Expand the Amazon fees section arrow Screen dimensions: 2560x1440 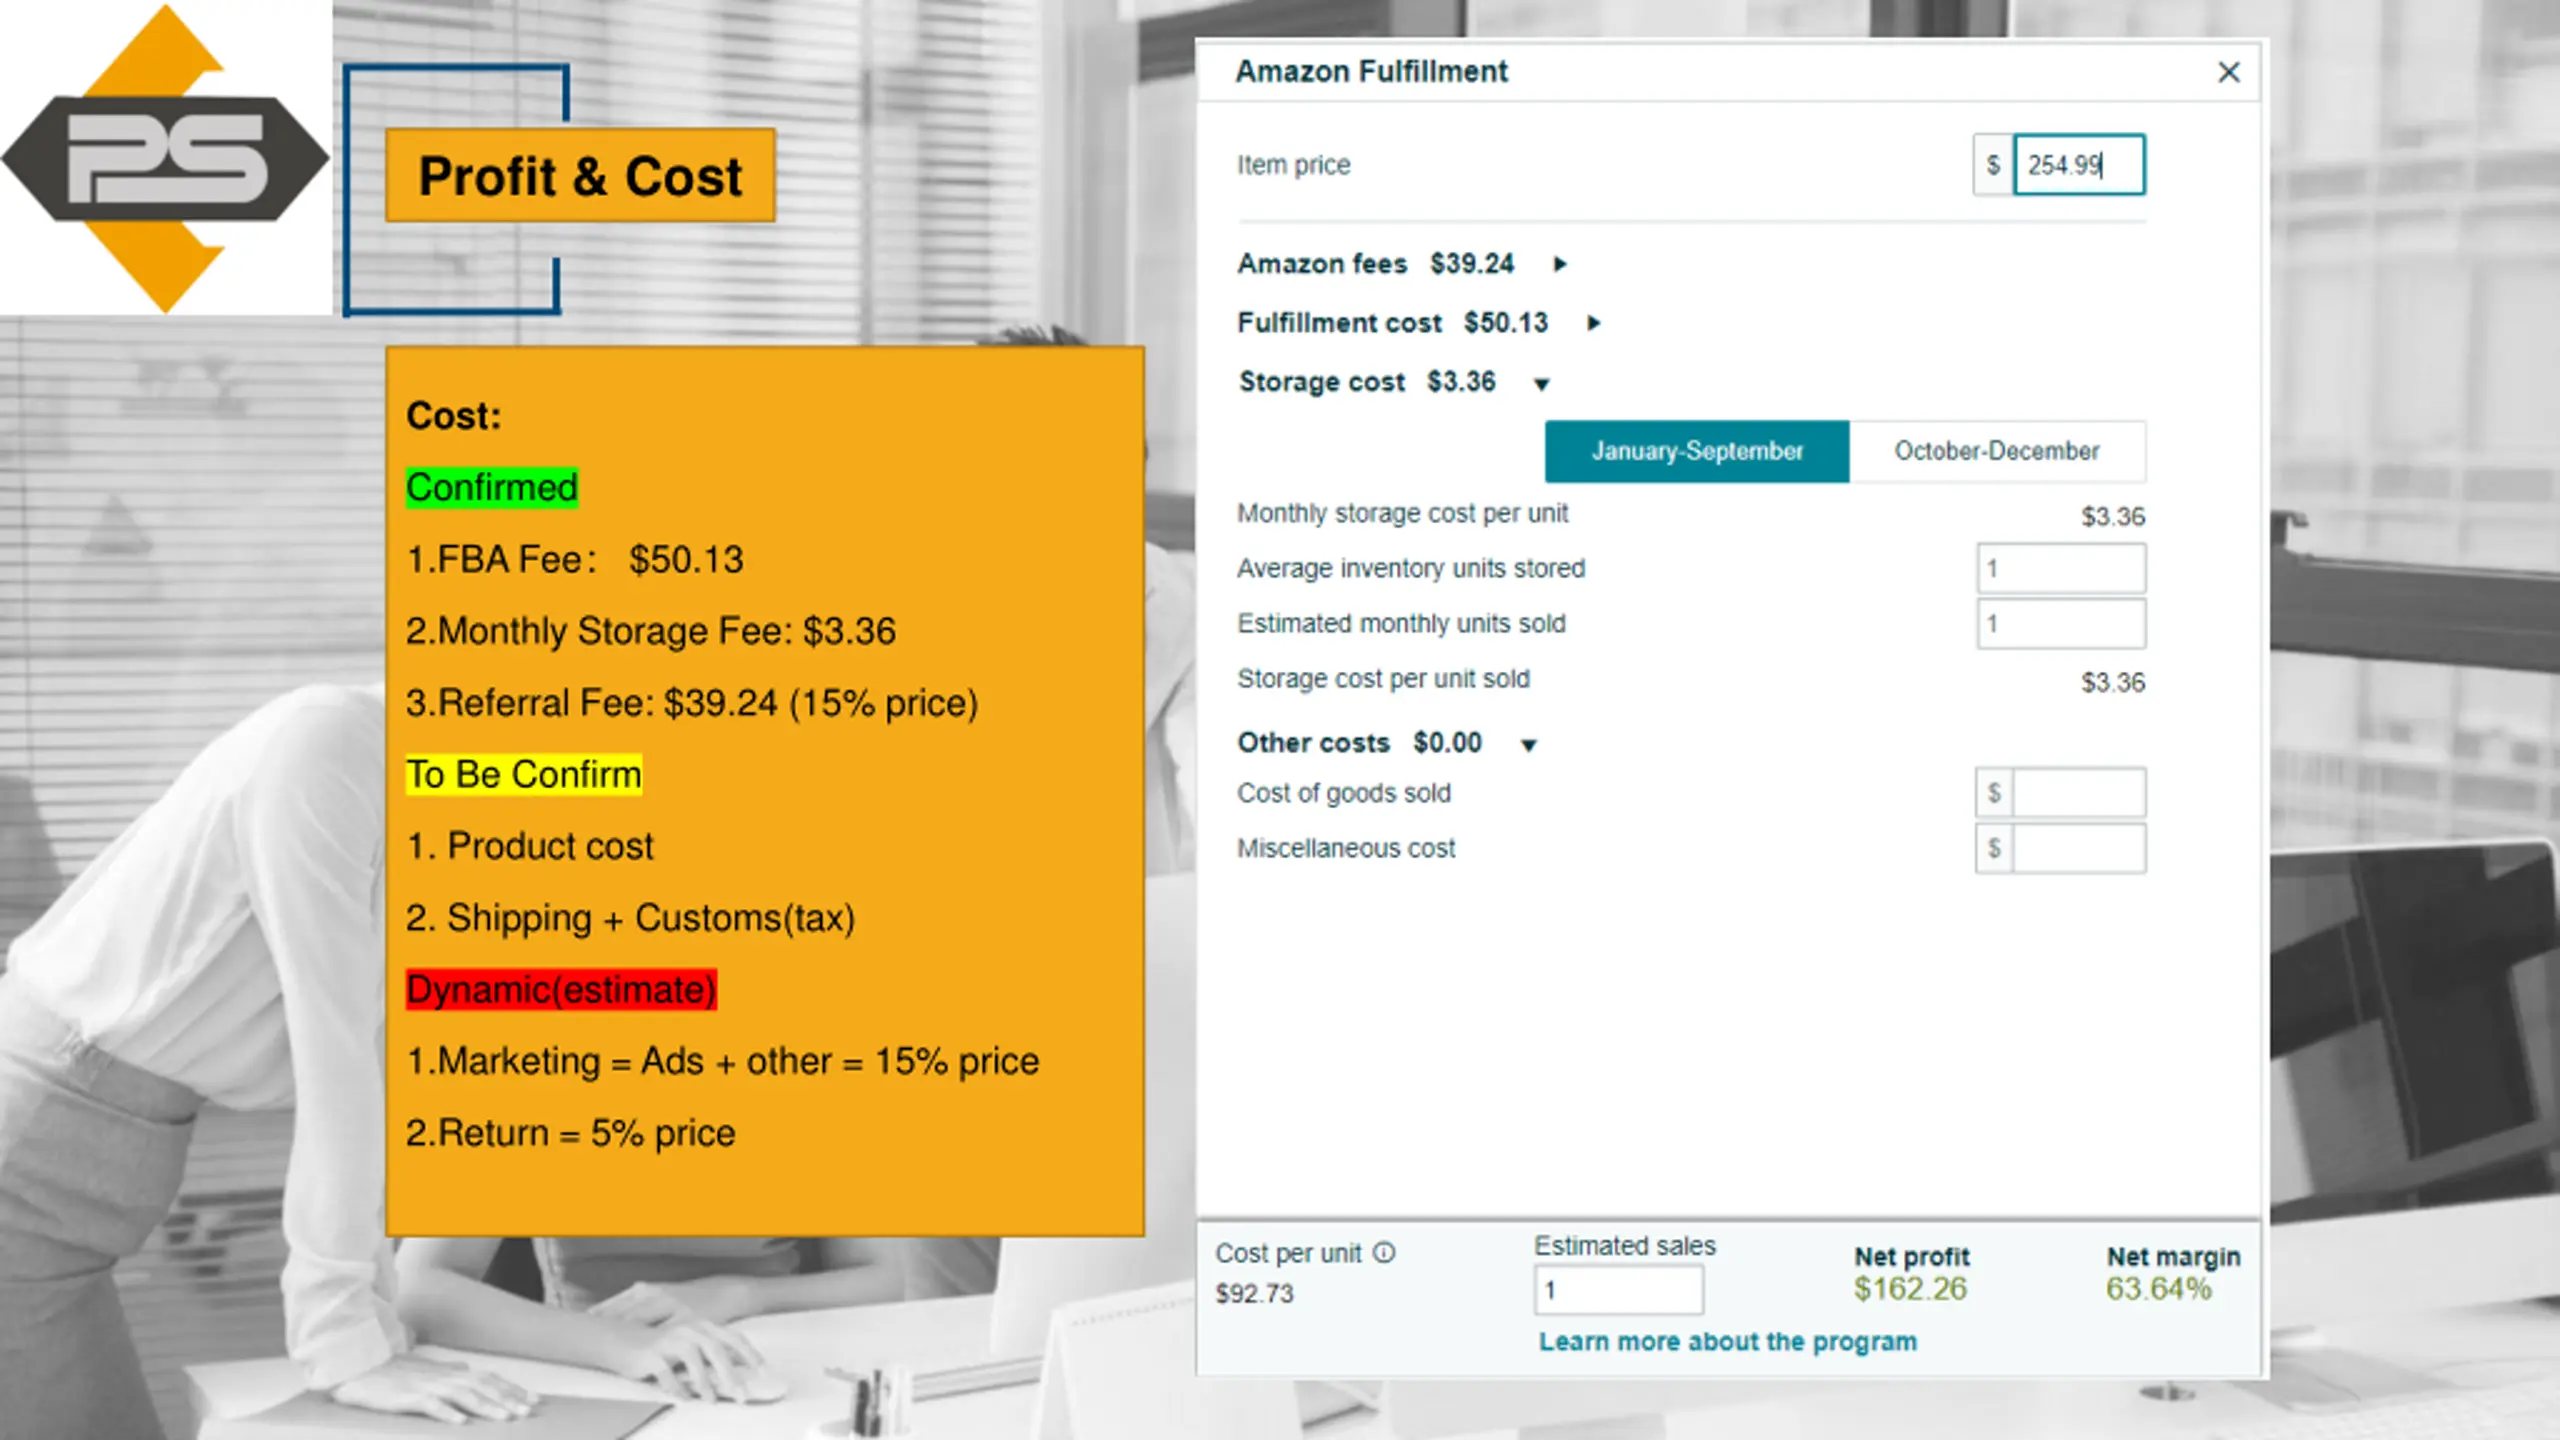tap(1560, 264)
